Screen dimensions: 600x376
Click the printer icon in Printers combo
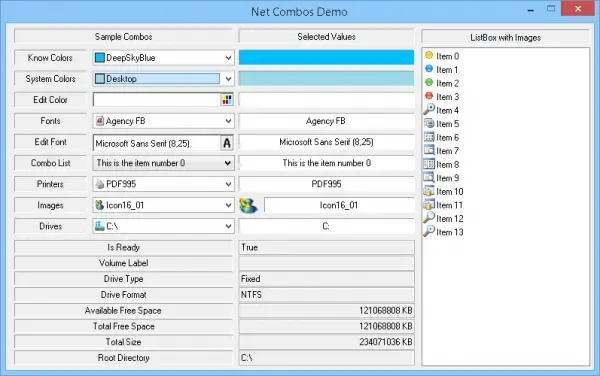tap(99, 184)
